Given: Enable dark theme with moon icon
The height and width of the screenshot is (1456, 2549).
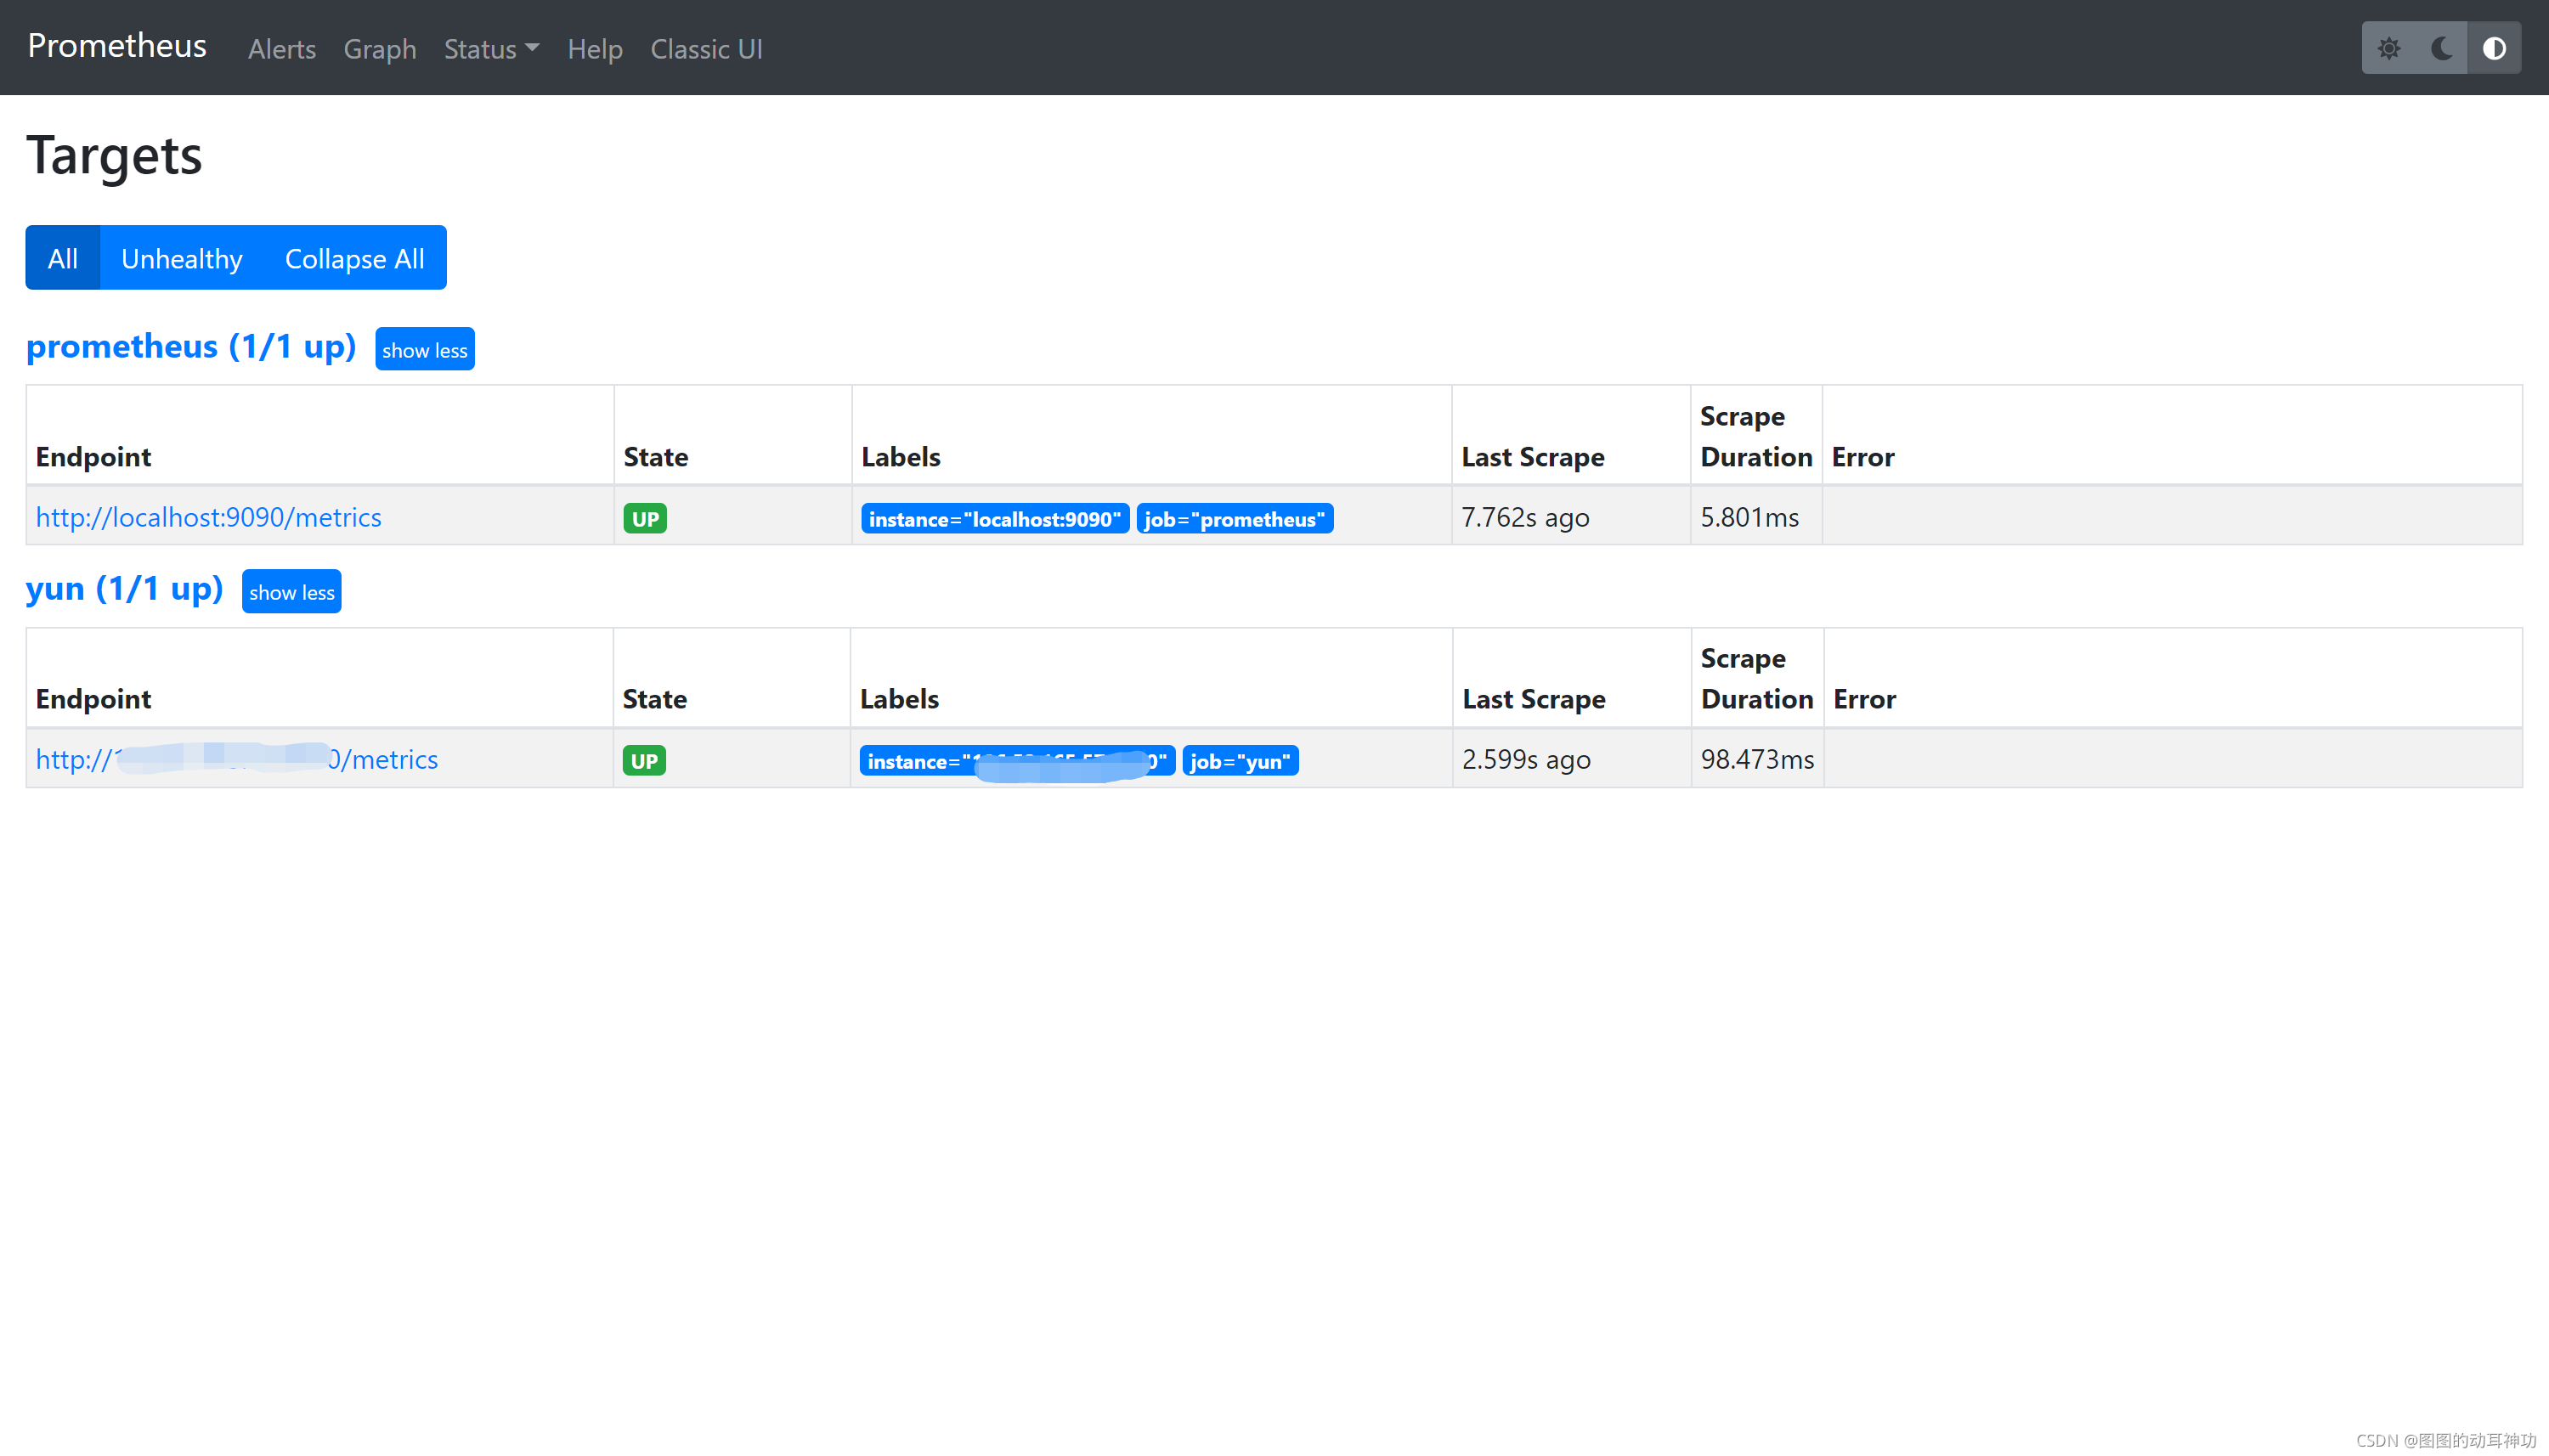Looking at the screenshot, I should point(2441,48).
